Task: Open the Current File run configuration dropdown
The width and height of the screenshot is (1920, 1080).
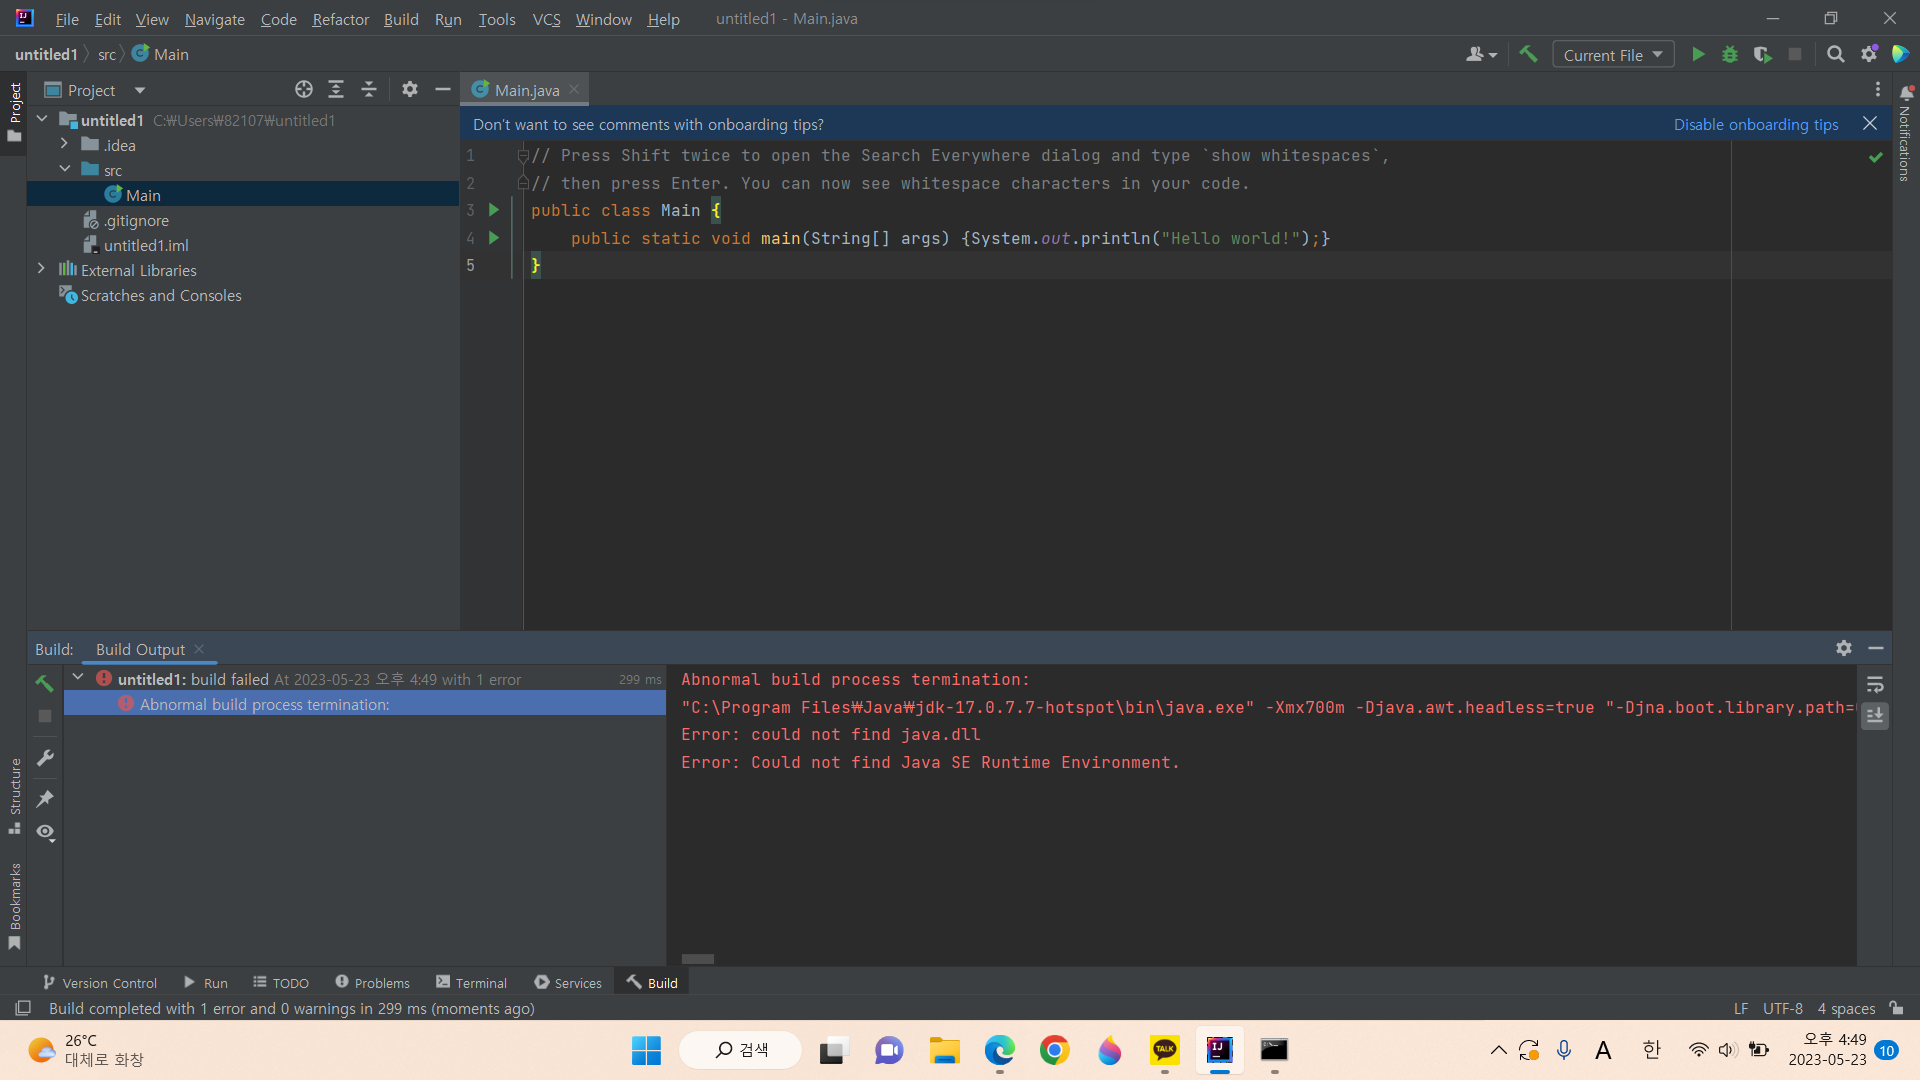Action: [x=1613, y=54]
